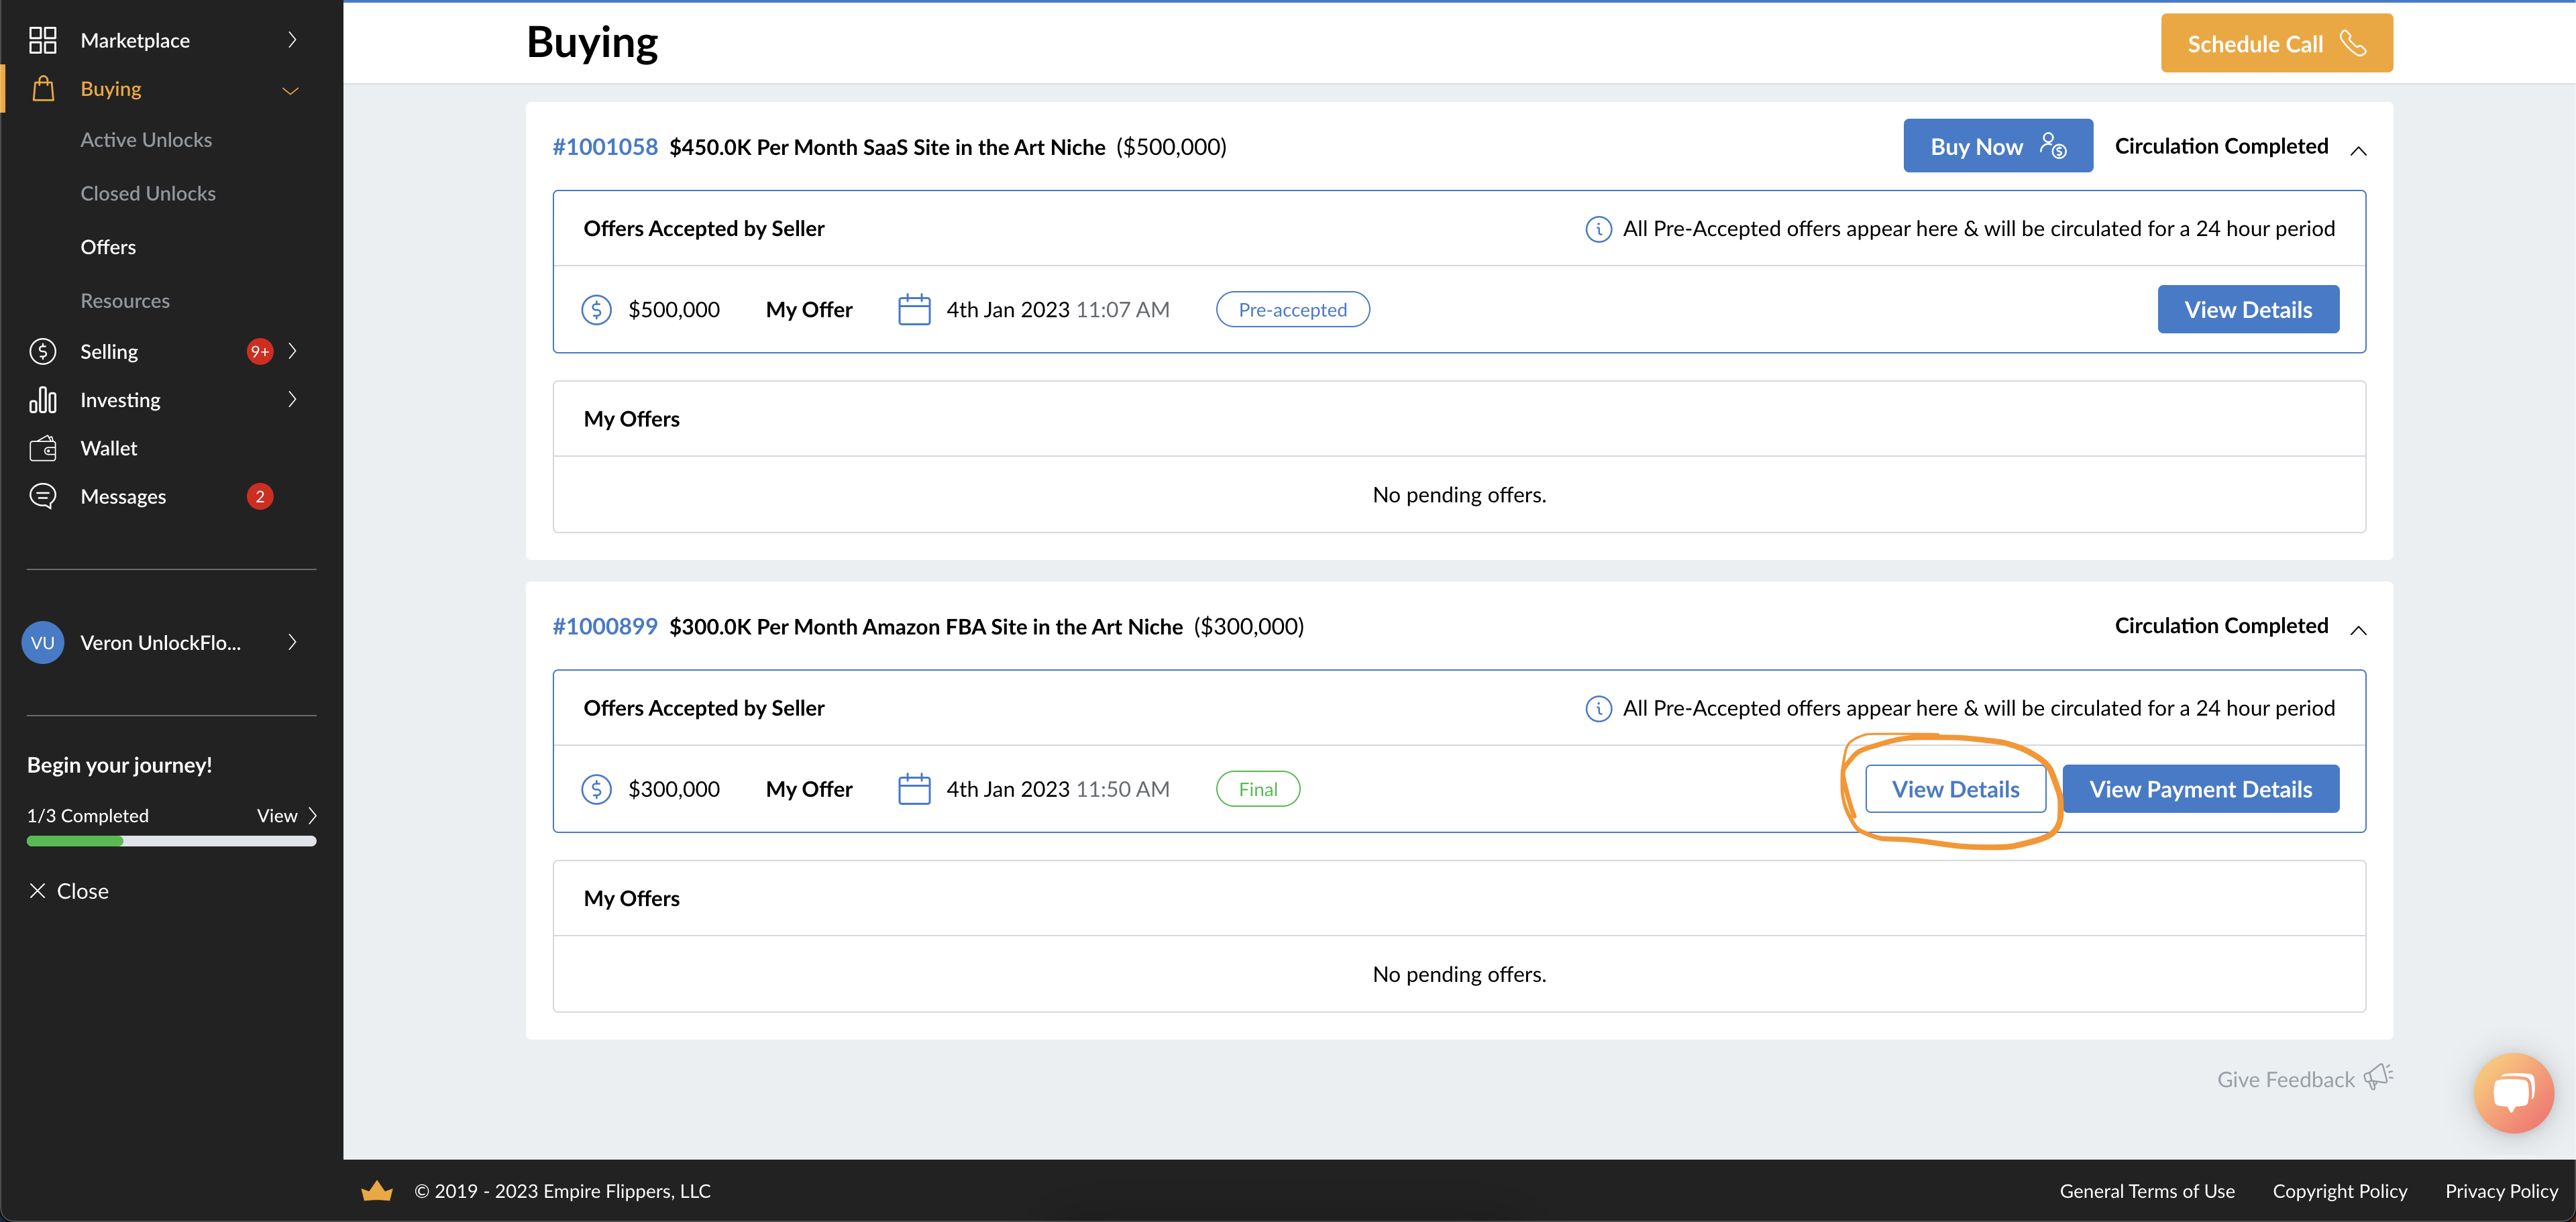Click the Investing bar chart icon

(x=42, y=400)
